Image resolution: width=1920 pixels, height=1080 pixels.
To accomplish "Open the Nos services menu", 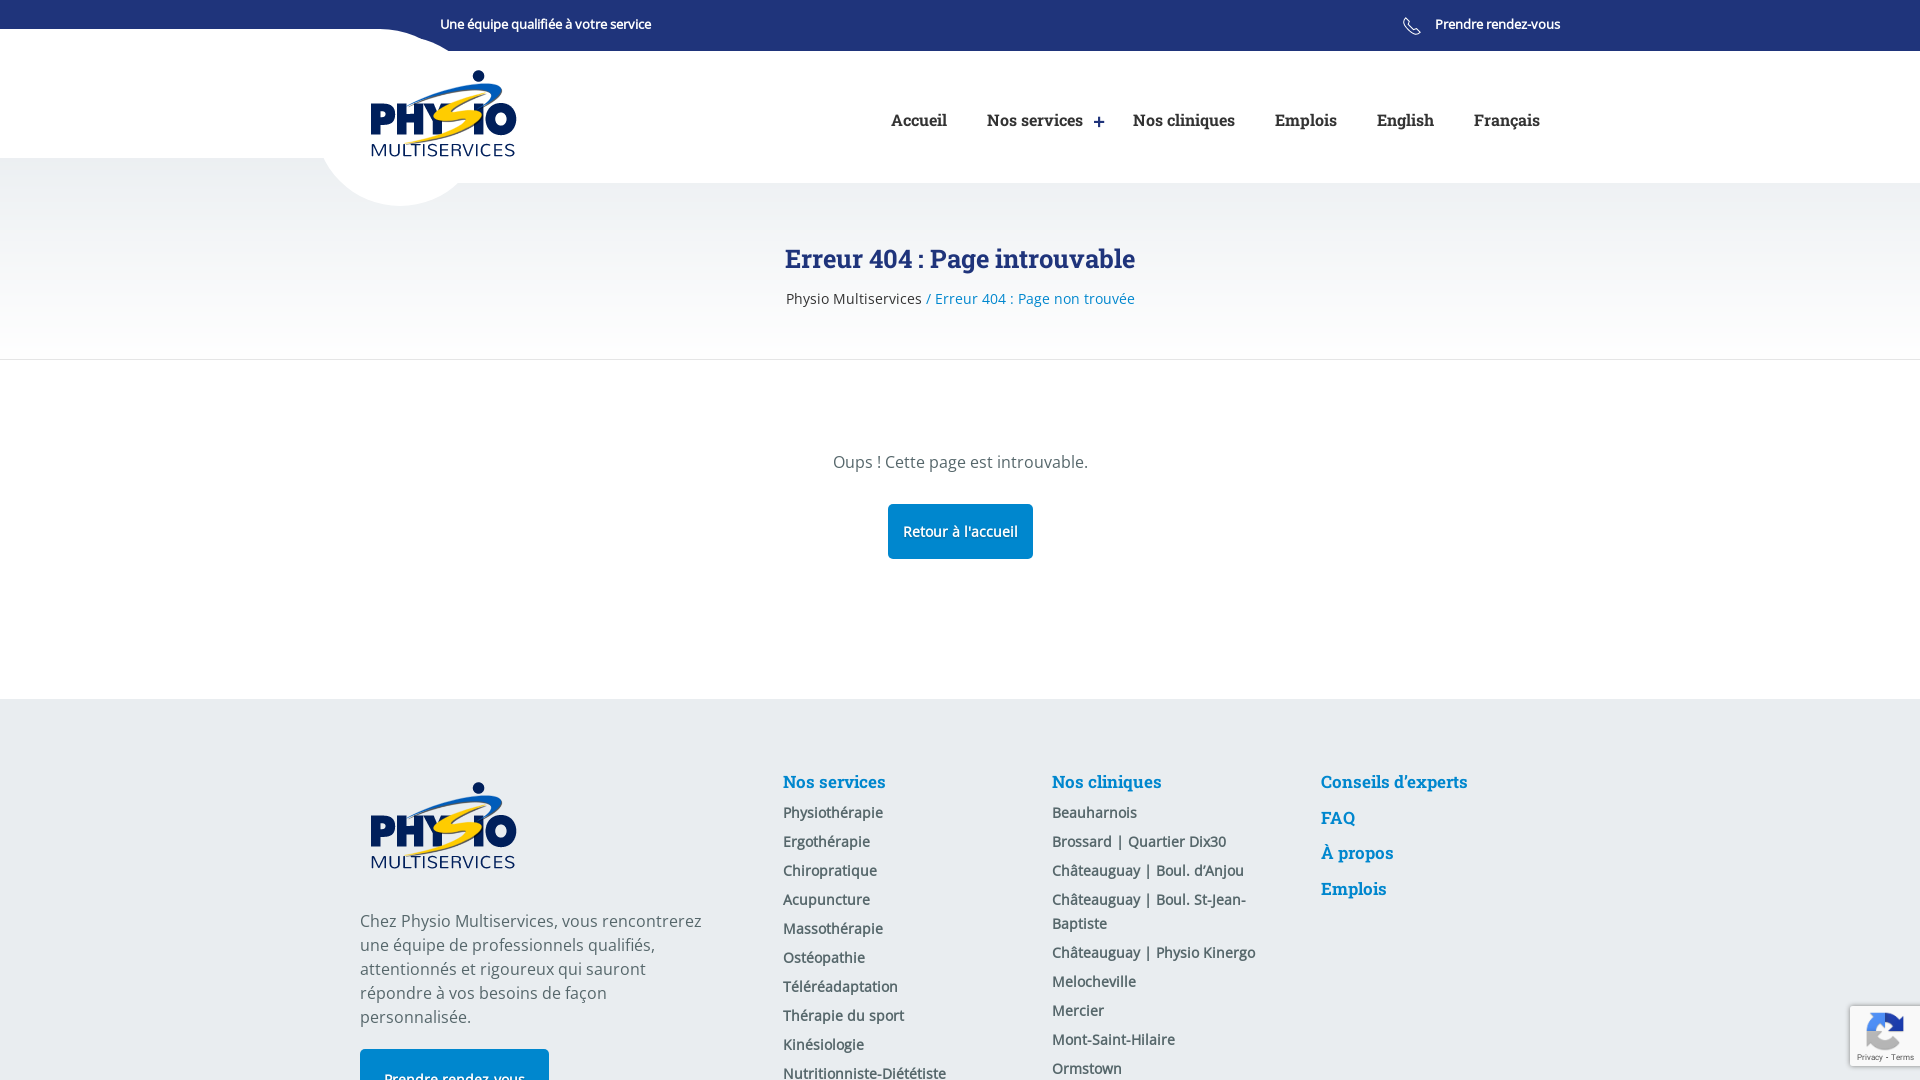I will click(x=1034, y=120).
